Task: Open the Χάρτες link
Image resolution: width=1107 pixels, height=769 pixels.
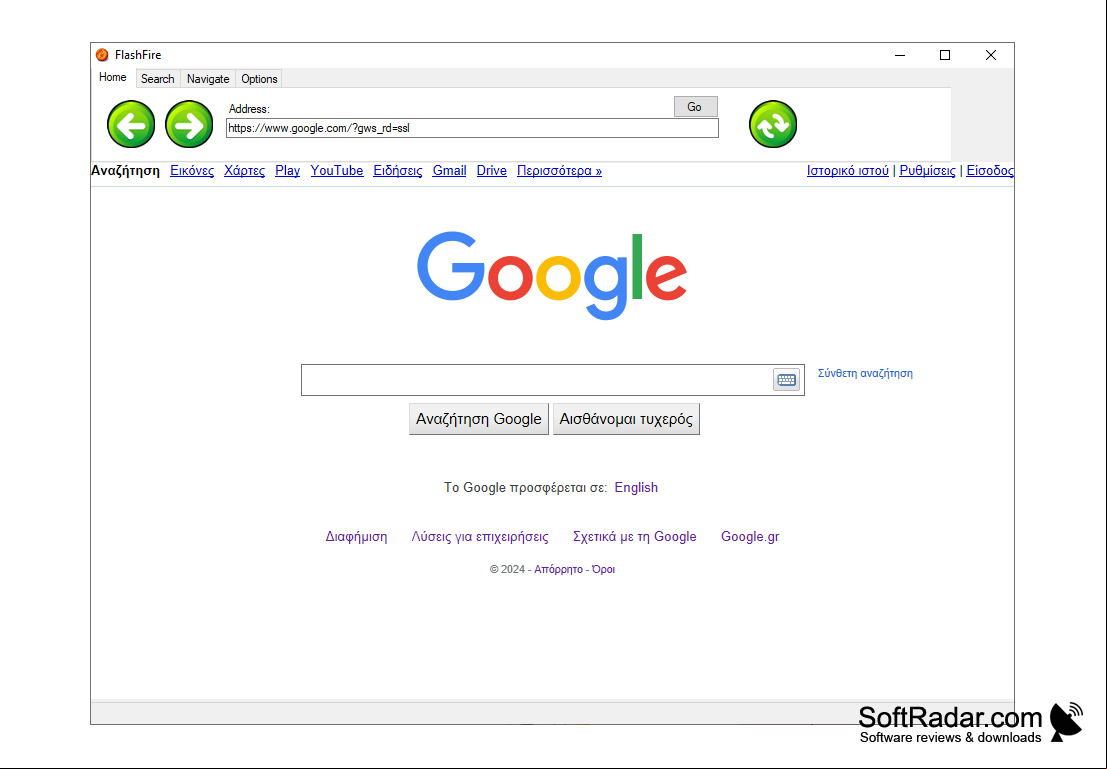Action: point(244,171)
